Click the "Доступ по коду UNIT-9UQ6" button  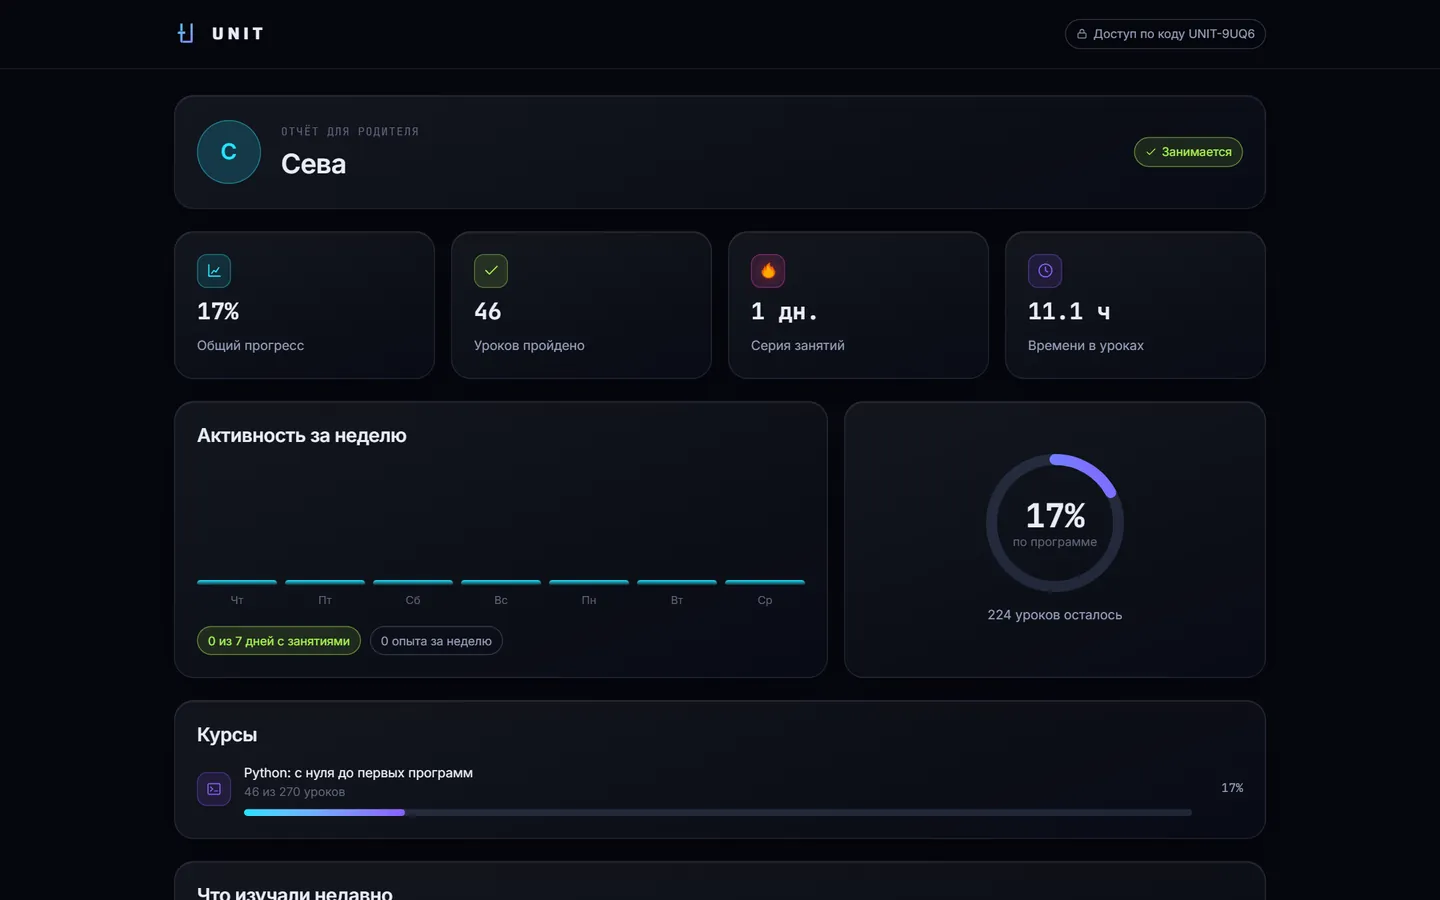click(1165, 34)
